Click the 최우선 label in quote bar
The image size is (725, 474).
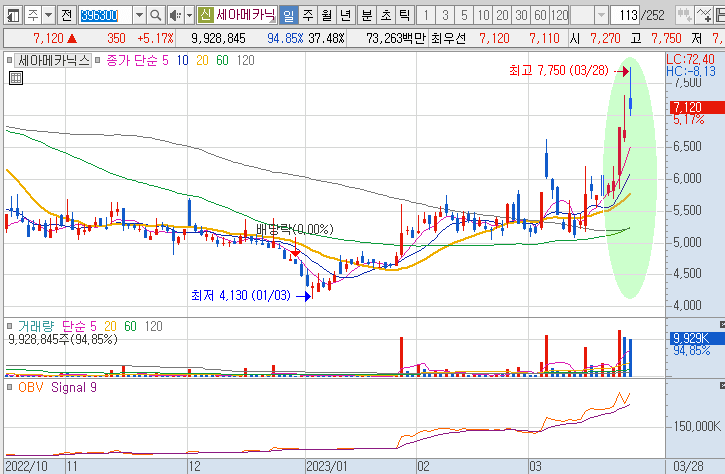tap(449, 38)
